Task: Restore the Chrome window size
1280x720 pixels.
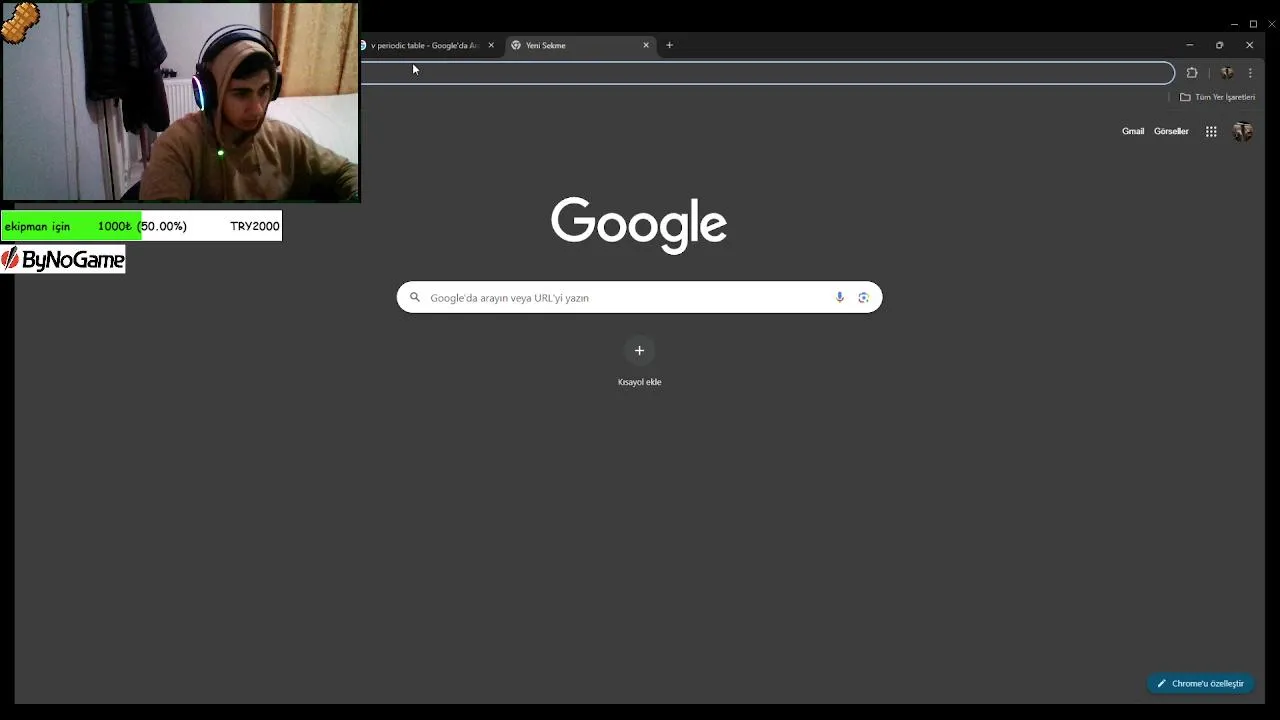Action: [1219, 45]
